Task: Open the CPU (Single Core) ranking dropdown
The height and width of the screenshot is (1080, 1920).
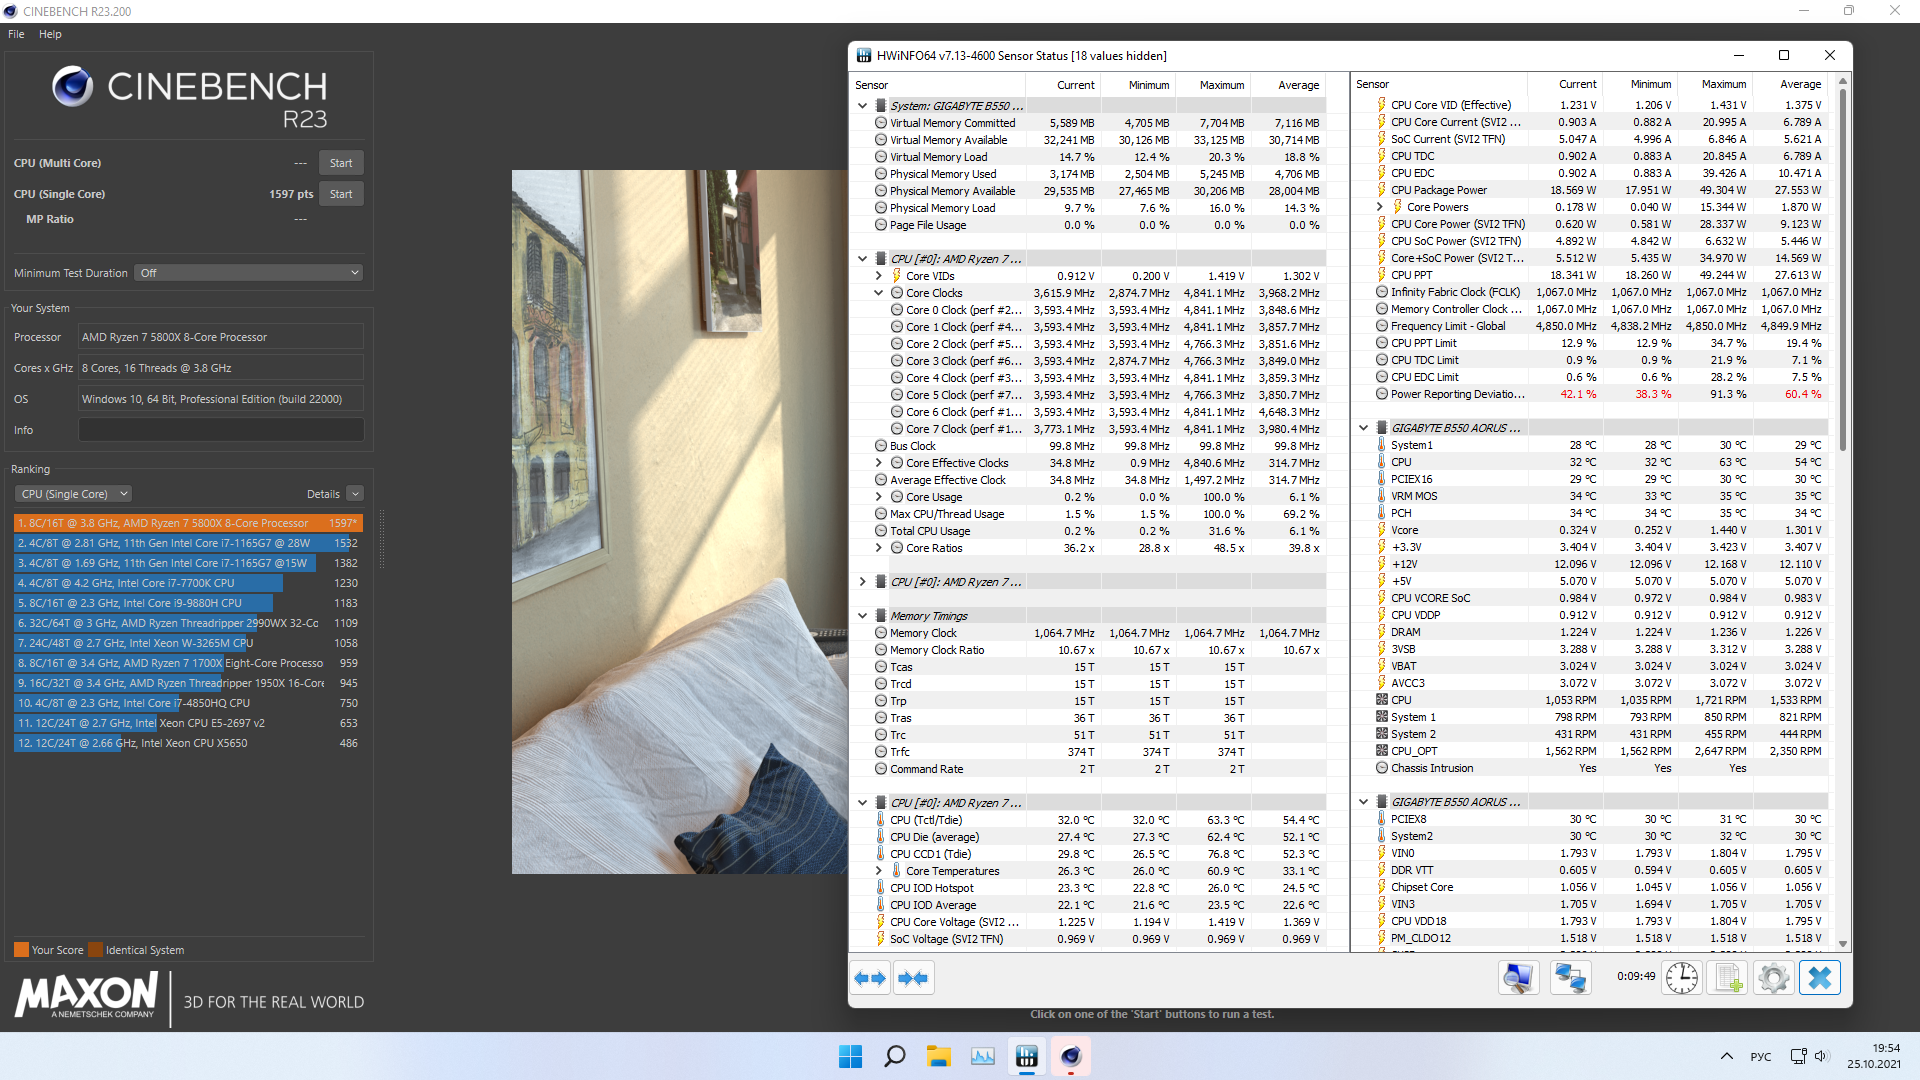Action: click(74, 494)
